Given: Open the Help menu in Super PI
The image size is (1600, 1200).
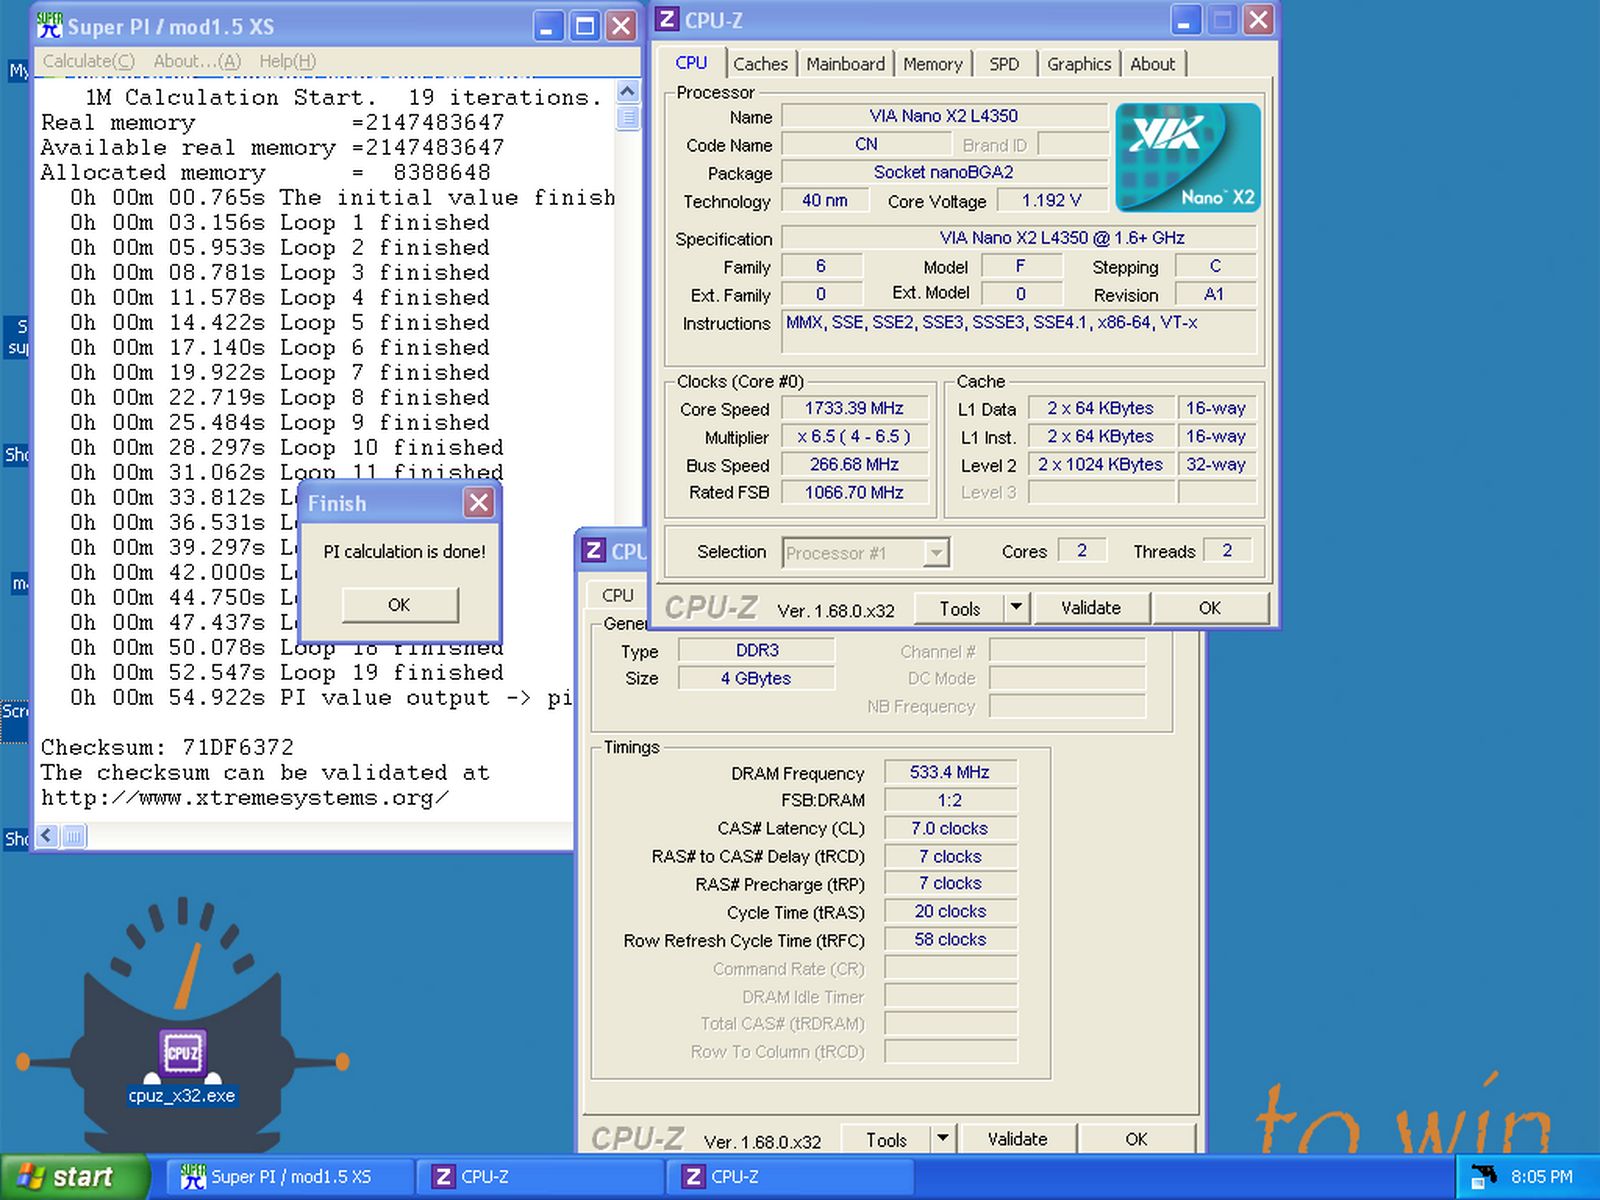Looking at the screenshot, I should coord(287,61).
